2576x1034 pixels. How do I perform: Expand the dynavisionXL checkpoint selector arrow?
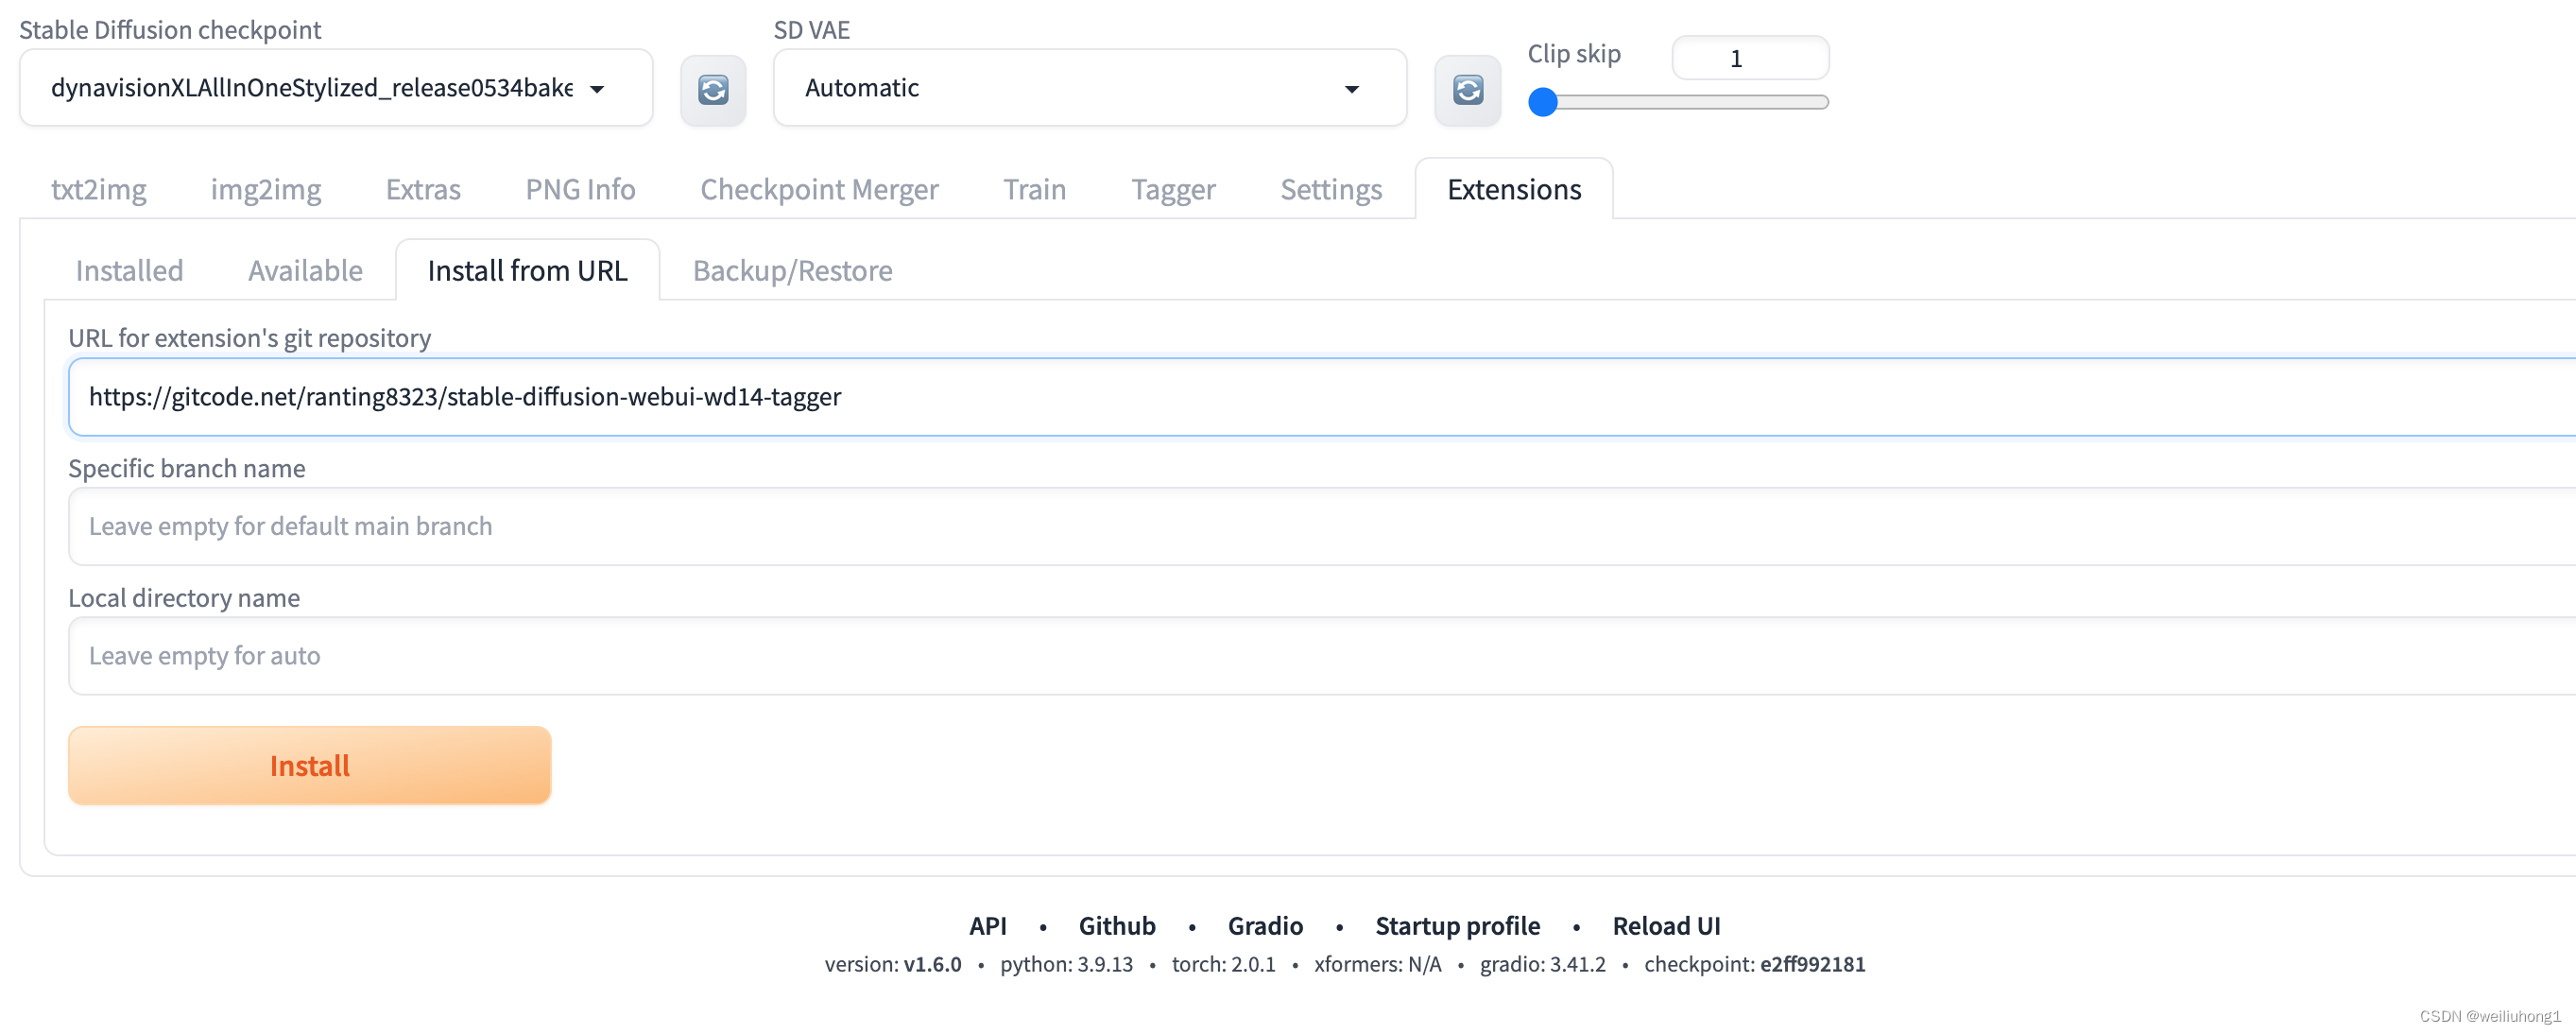click(x=597, y=88)
